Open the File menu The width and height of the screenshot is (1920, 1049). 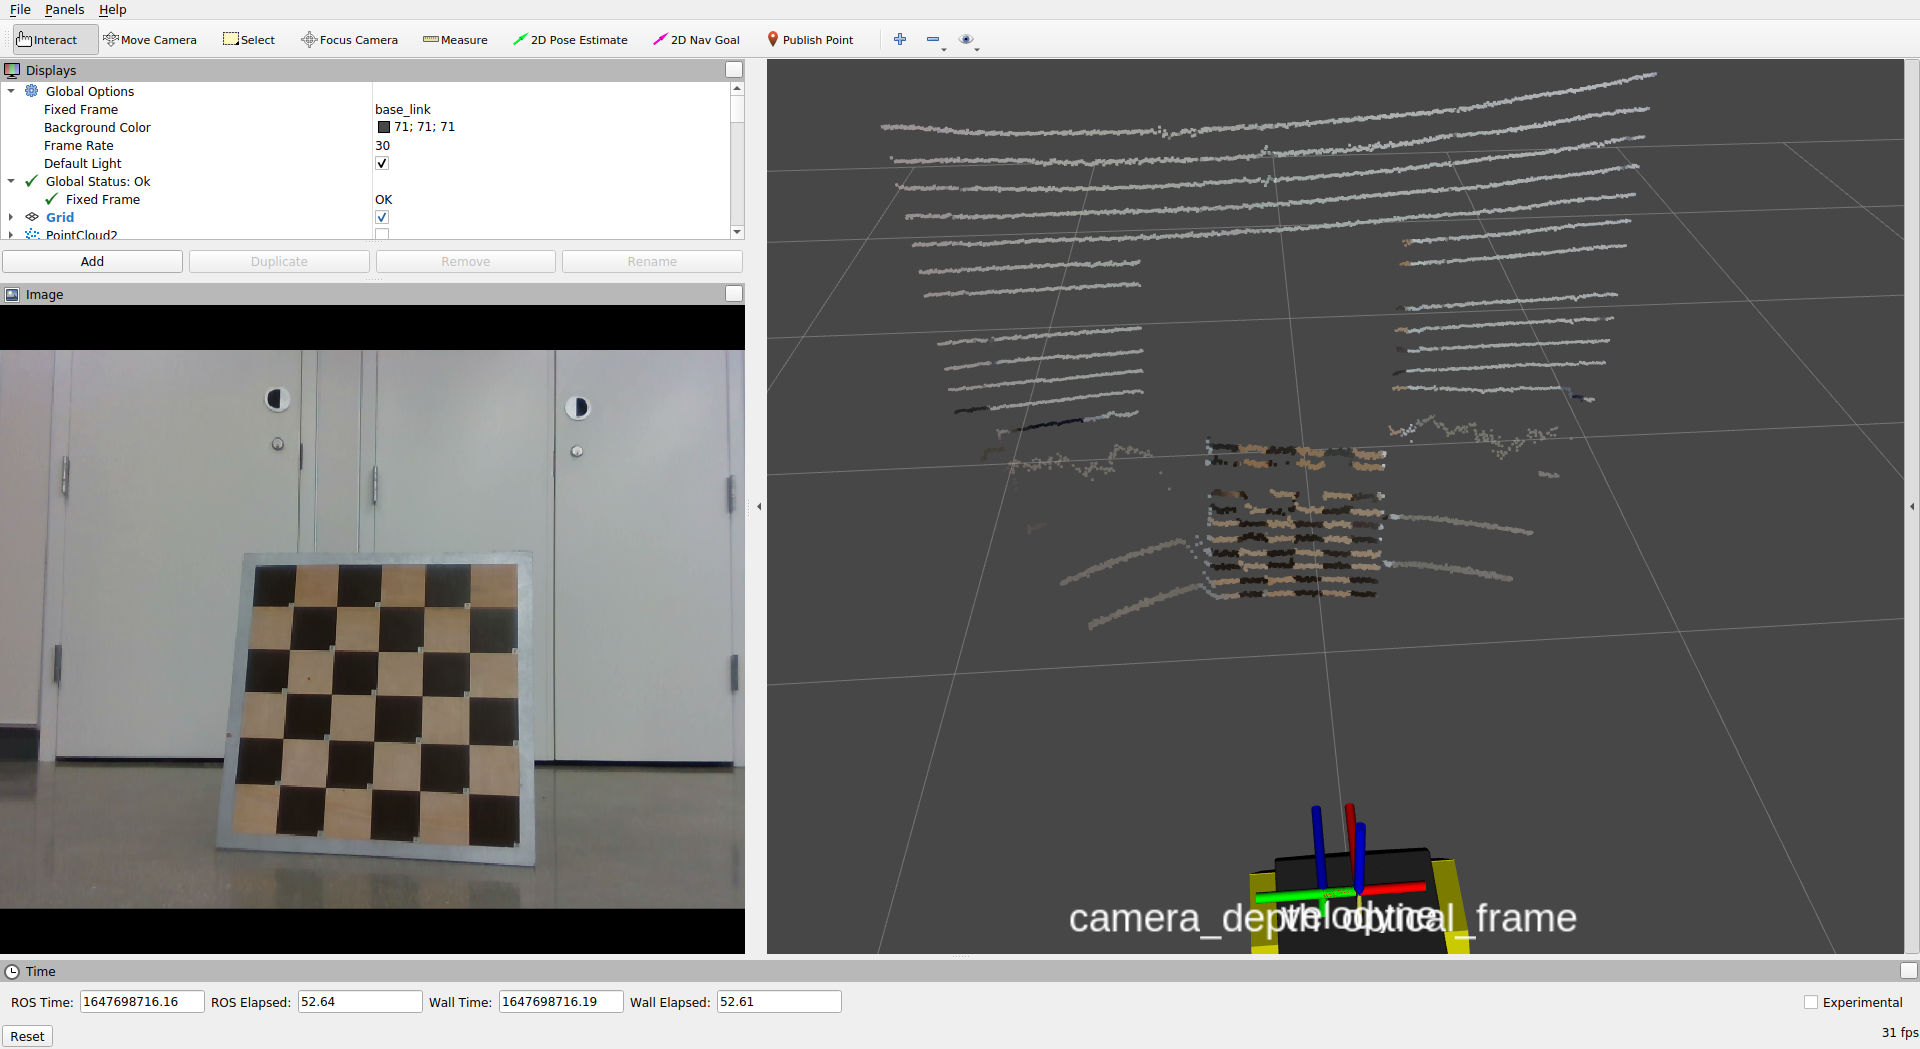[x=20, y=9]
